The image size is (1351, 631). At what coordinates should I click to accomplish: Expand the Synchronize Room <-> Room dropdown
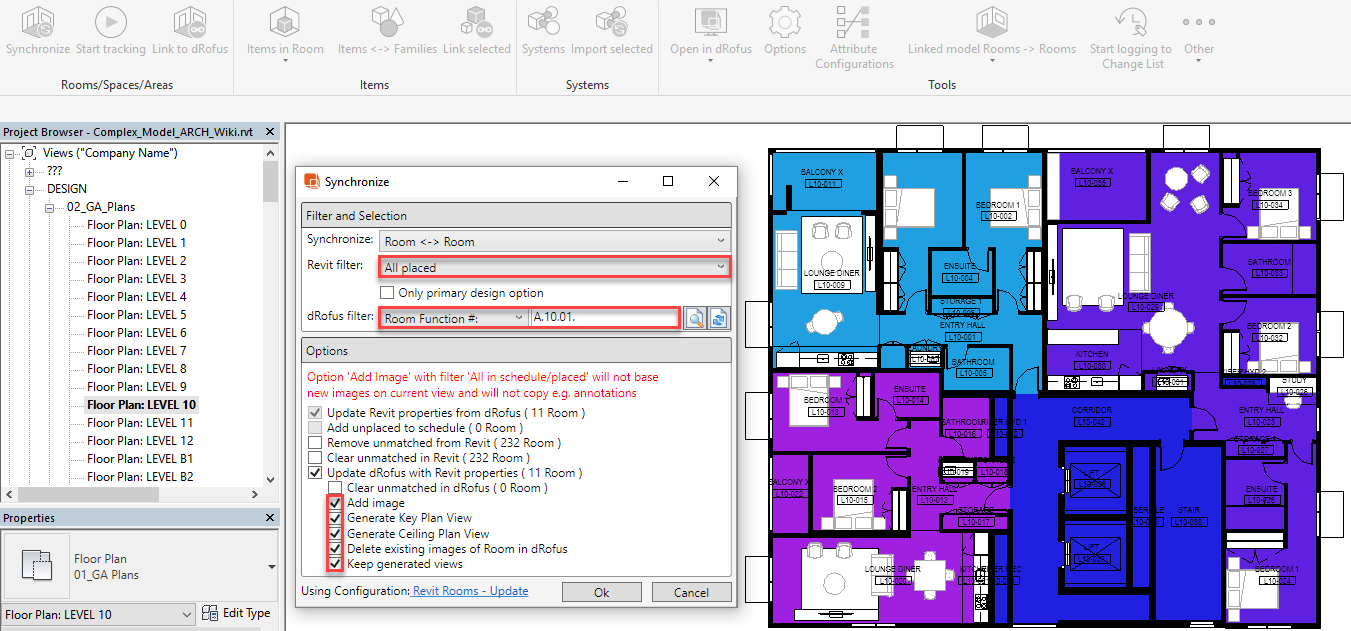tap(554, 241)
